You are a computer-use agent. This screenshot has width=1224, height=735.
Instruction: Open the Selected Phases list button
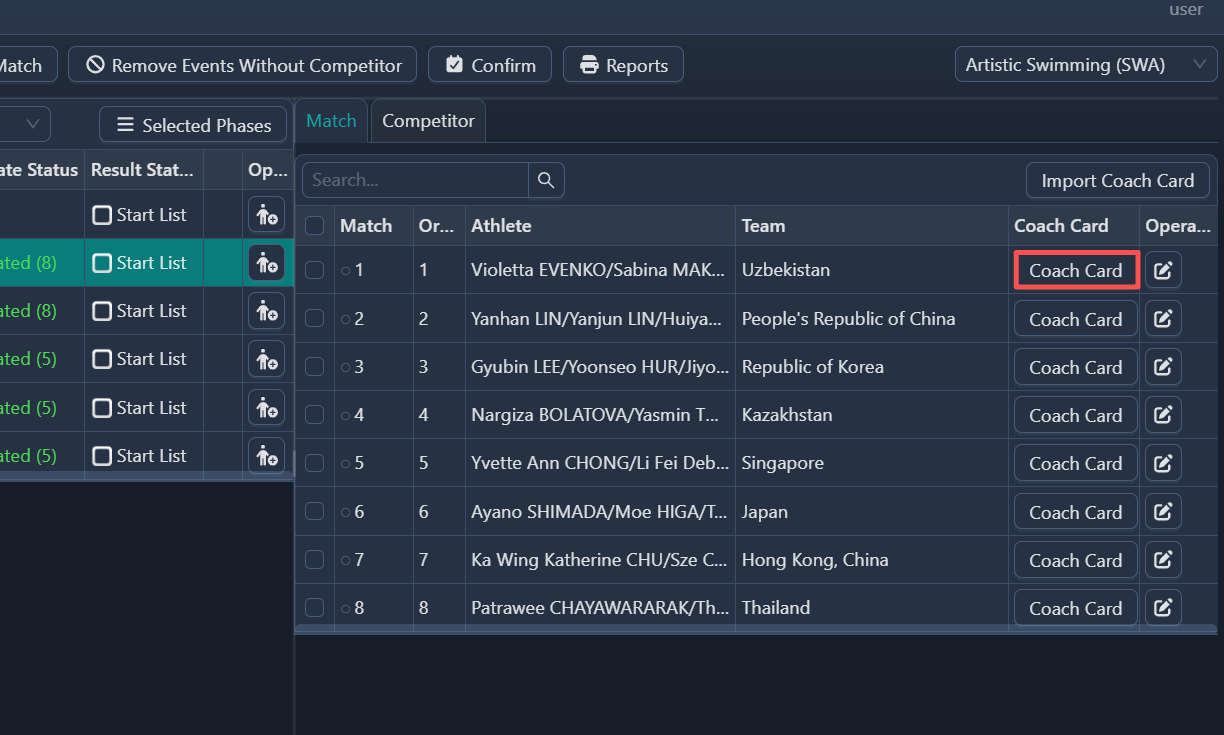pyautogui.click(x=194, y=125)
